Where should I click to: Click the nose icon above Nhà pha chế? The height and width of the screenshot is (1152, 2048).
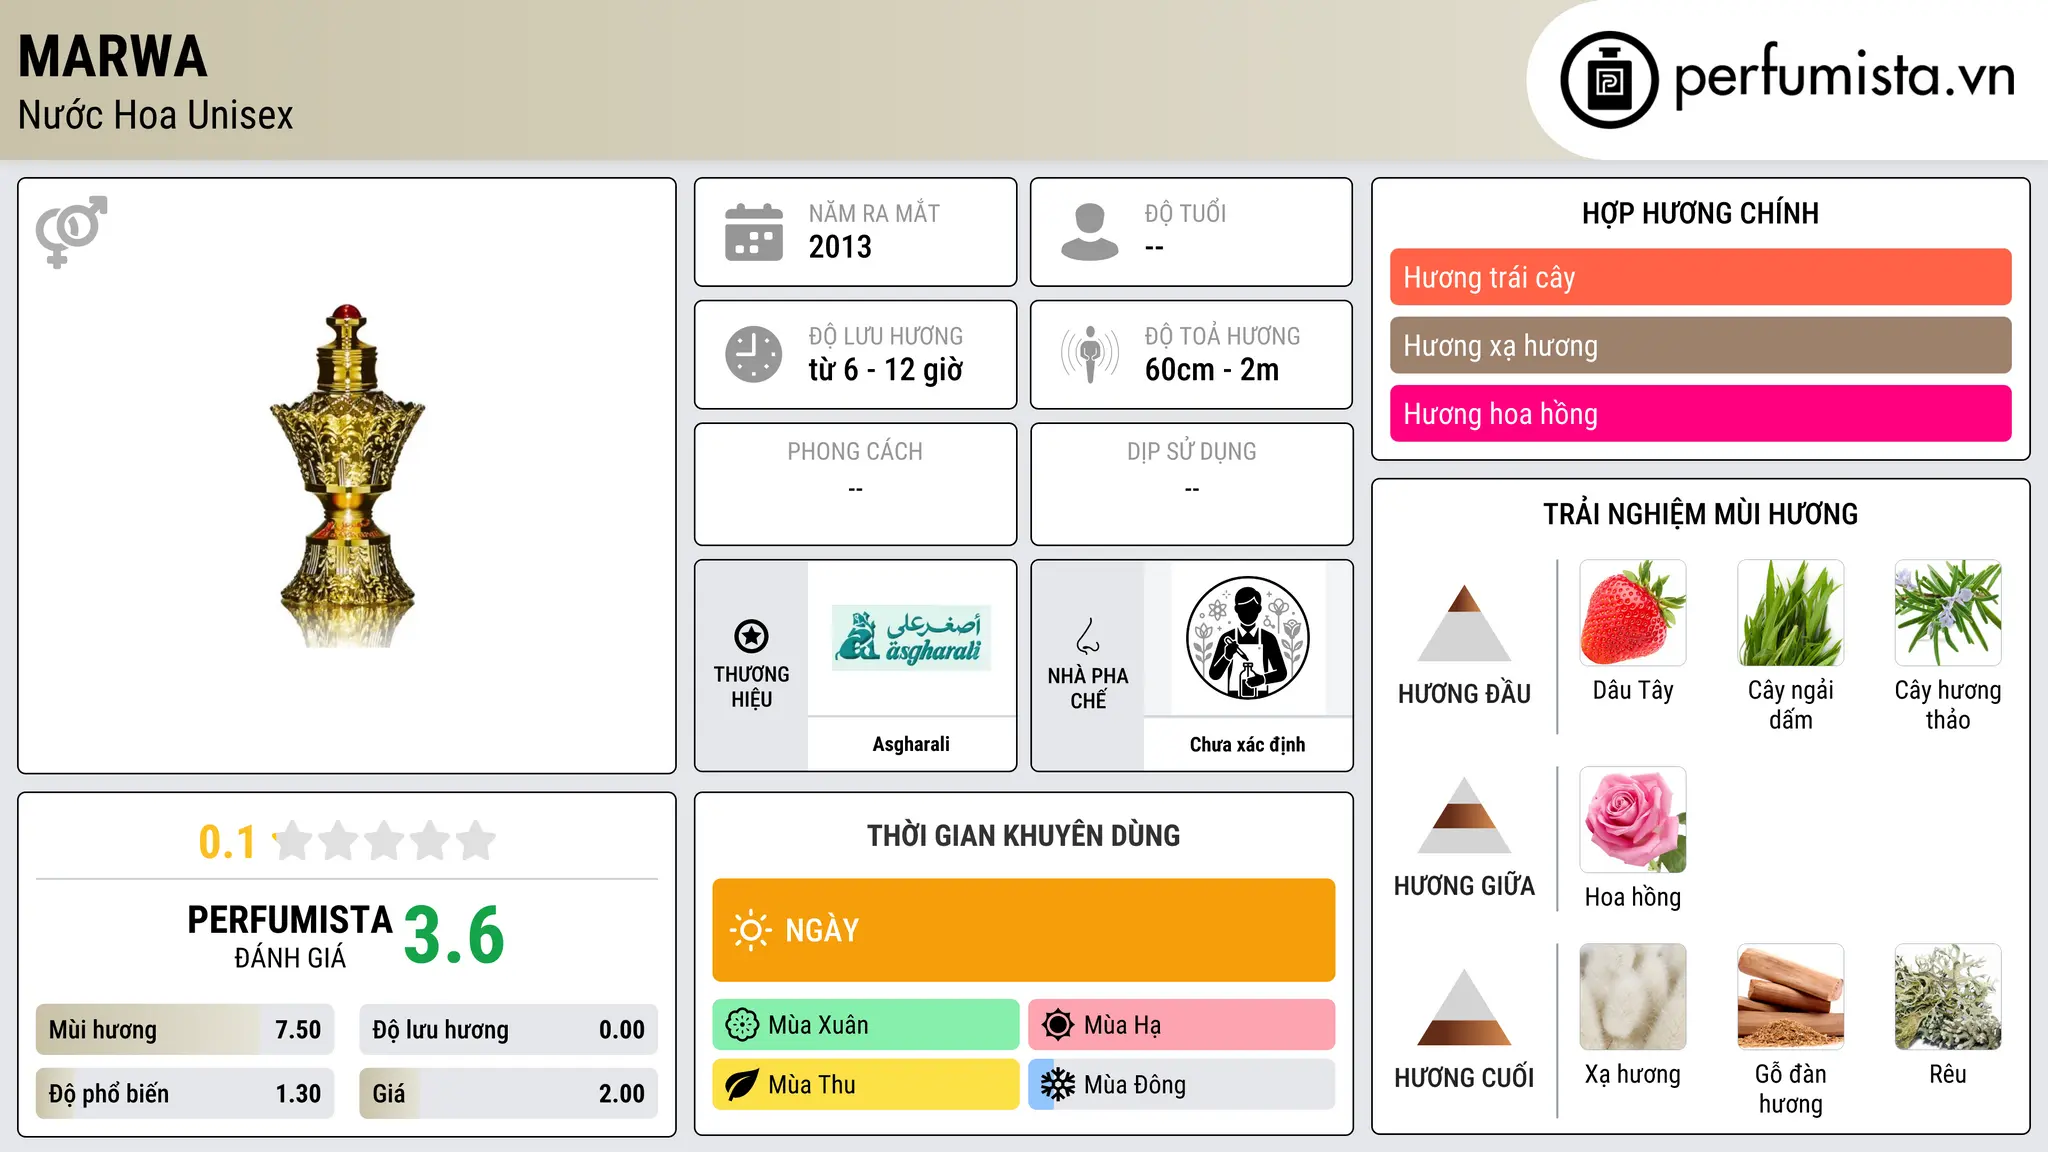(1088, 636)
